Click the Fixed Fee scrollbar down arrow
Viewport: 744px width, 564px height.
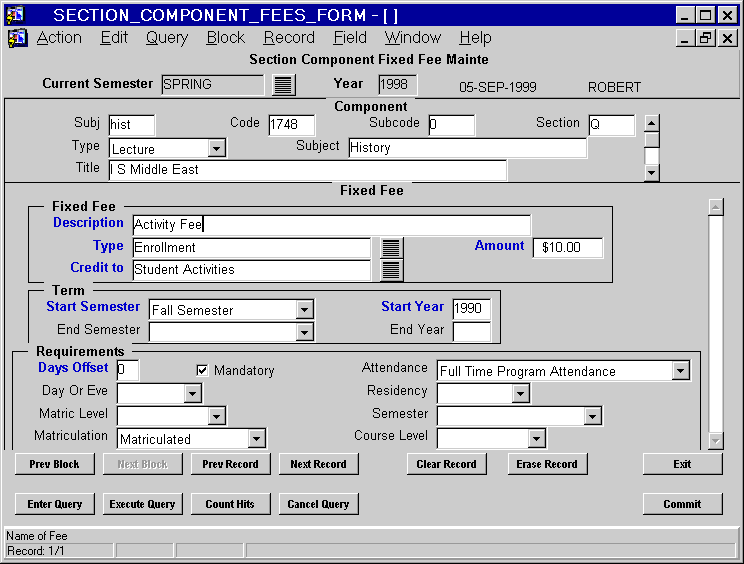[716, 441]
